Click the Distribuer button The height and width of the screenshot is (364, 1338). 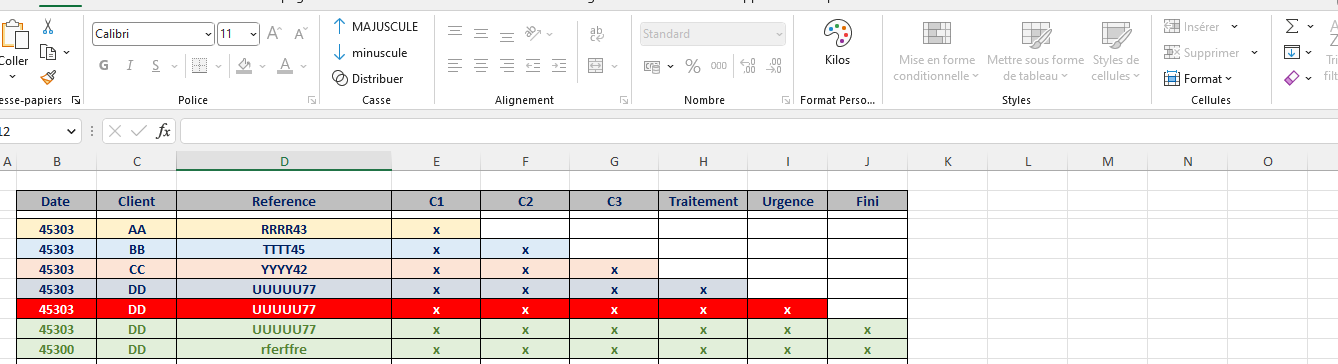pyautogui.click(x=368, y=78)
